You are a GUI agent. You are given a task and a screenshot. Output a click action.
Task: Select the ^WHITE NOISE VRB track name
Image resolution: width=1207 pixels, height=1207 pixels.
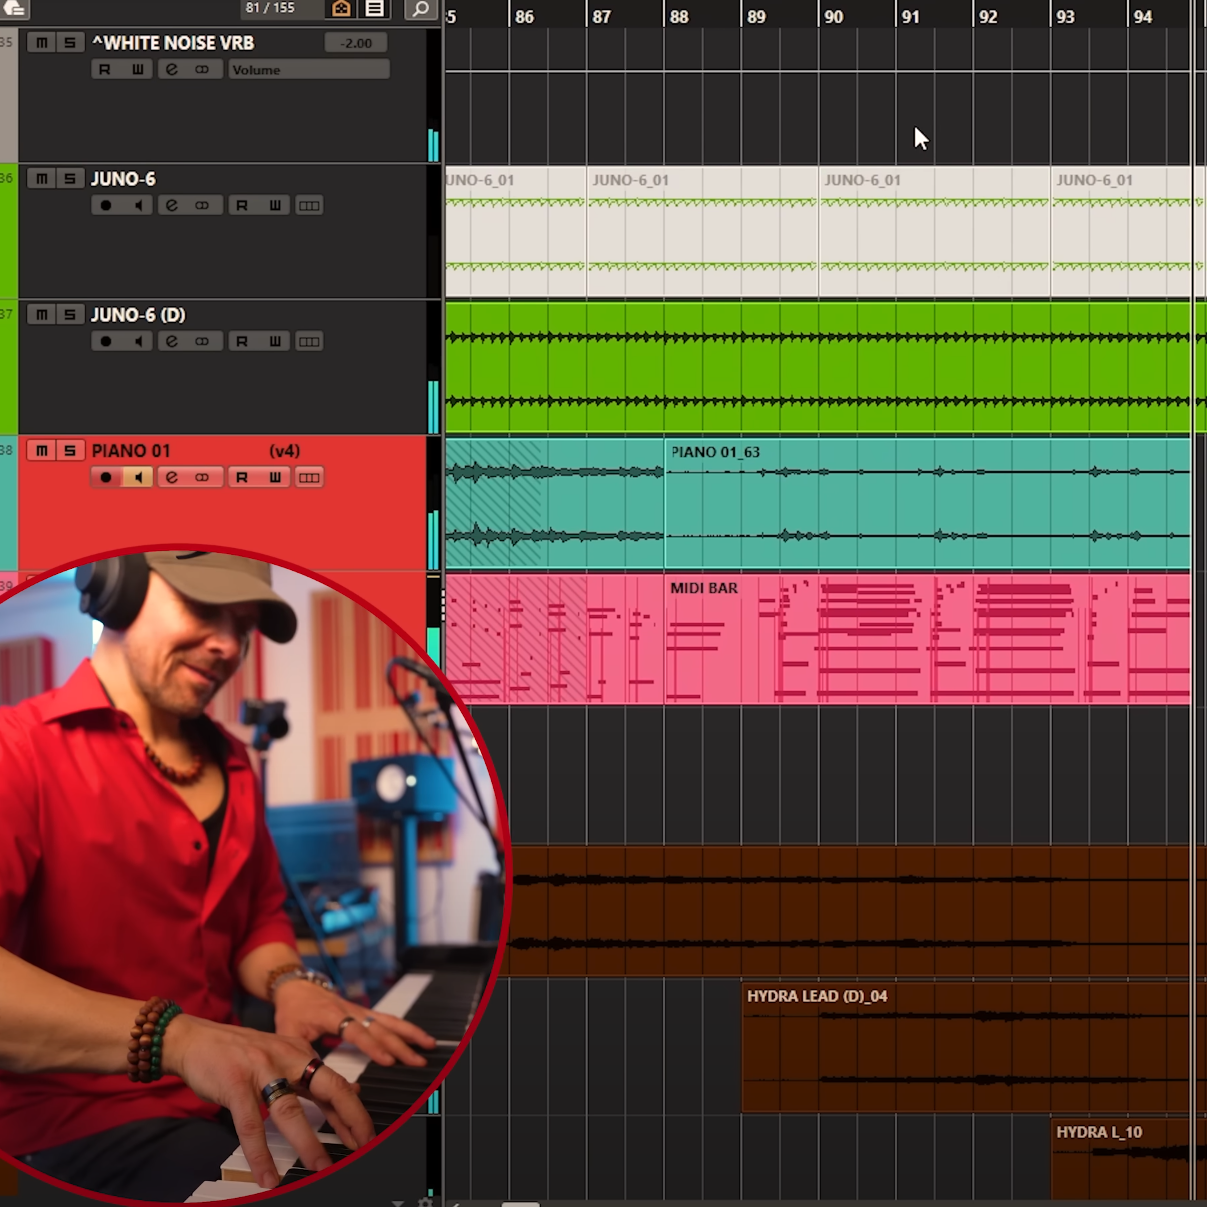click(173, 43)
